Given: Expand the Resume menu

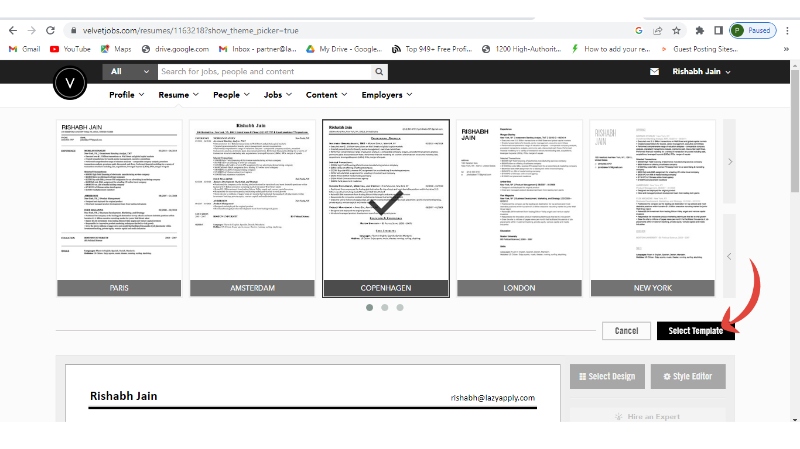Looking at the screenshot, I should point(178,95).
